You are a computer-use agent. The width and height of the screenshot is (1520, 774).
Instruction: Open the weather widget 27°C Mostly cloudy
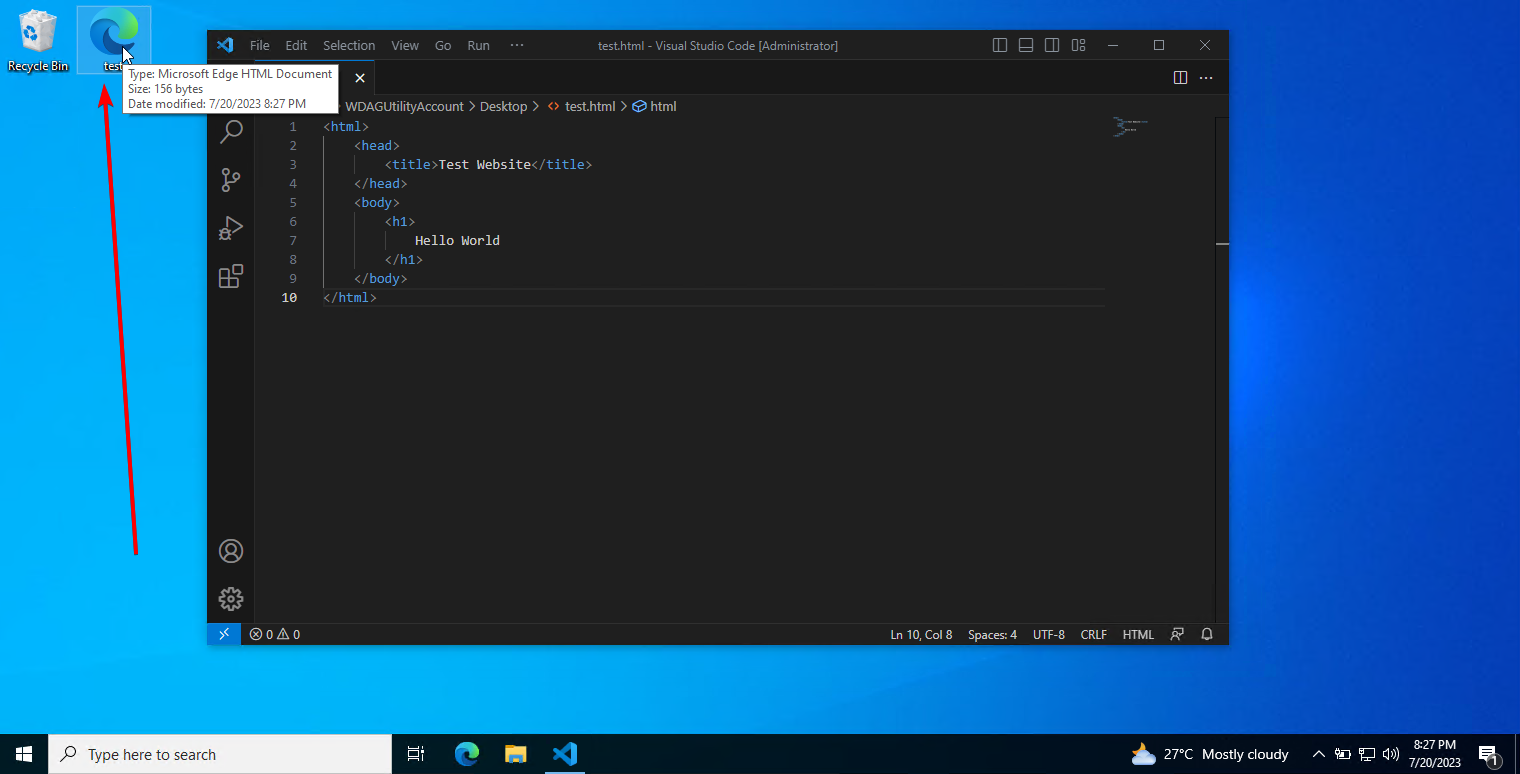tap(1210, 754)
